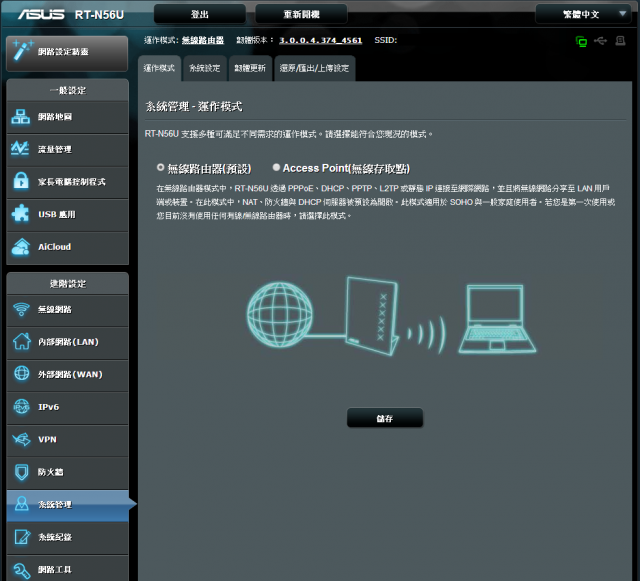
Task: Open the AiCloud menu item
Action: (x=67, y=248)
